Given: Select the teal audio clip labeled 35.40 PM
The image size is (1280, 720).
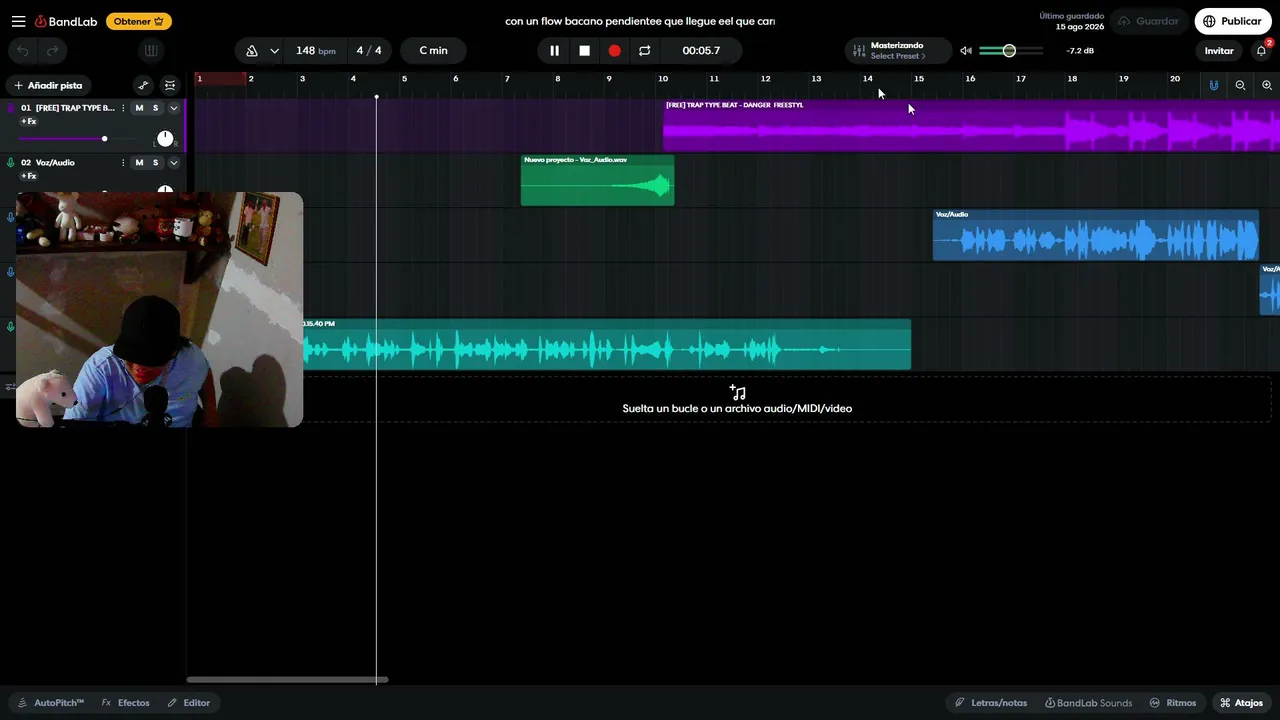Looking at the screenshot, I should [x=607, y=345].
